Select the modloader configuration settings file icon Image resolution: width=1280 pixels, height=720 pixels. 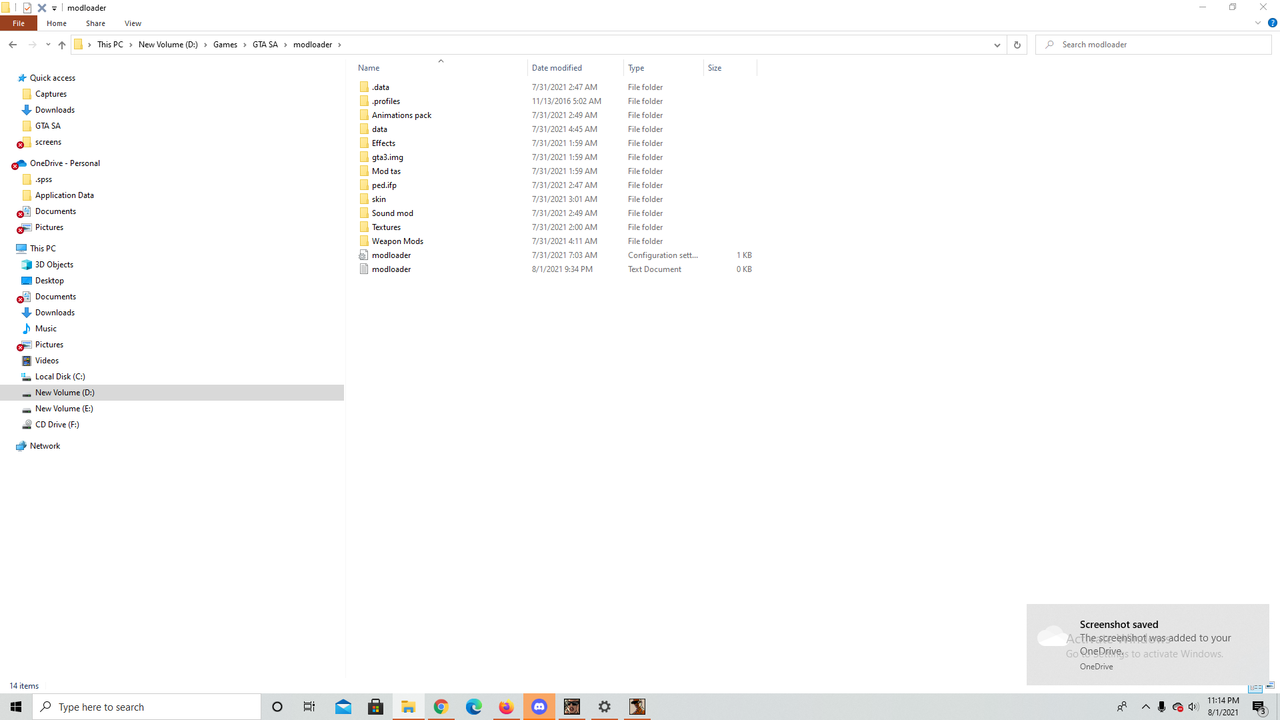[364, 255]
